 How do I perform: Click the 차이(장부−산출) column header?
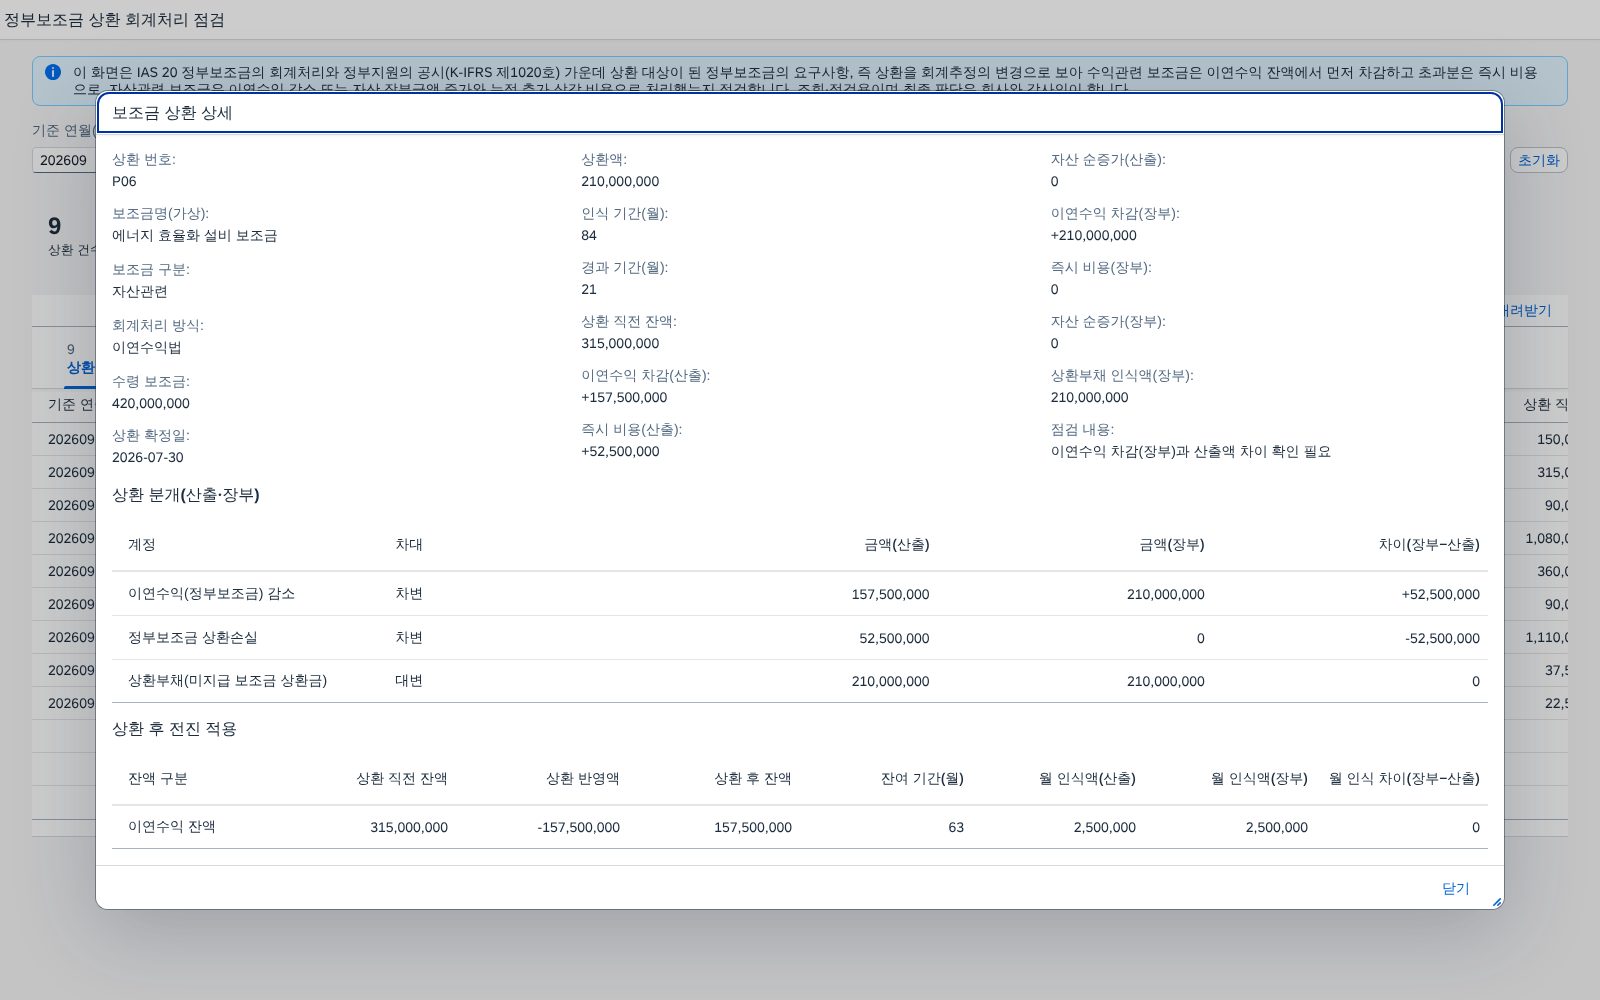coord(1429,544)
